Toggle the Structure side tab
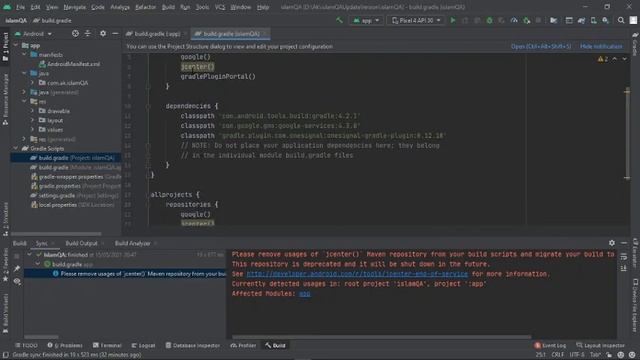 (5, 219)
